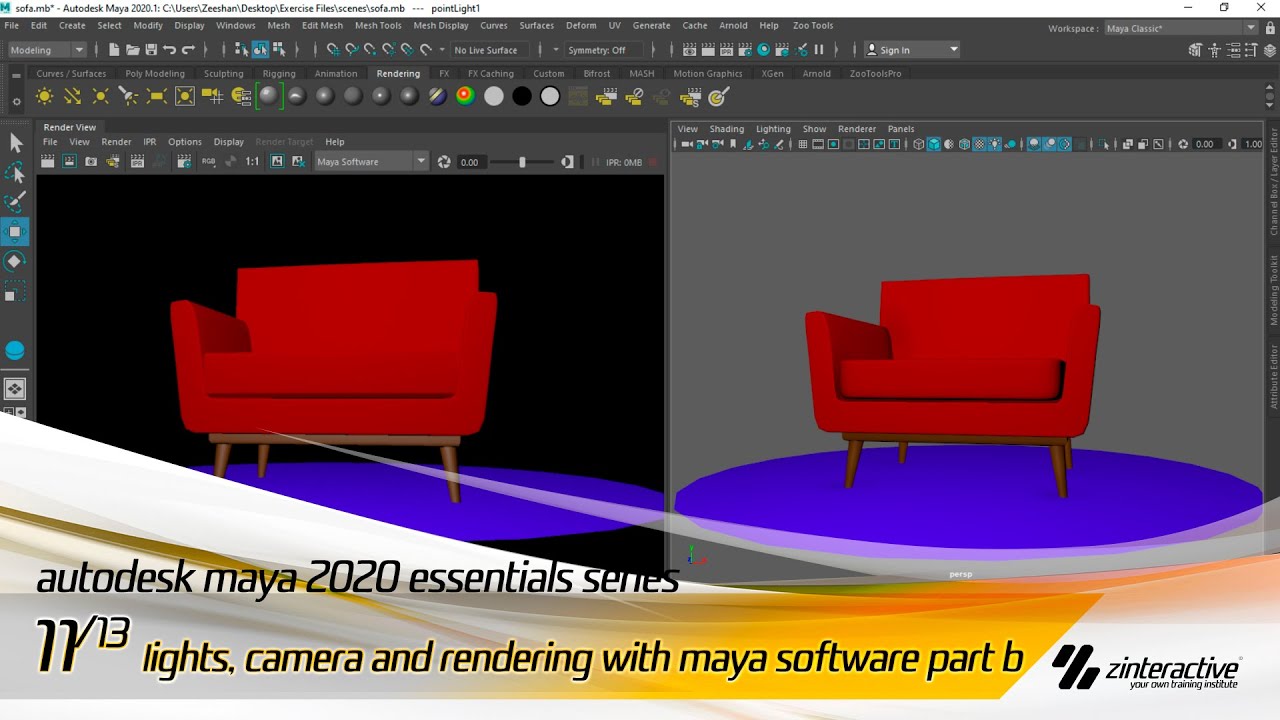Screen dimensions: 1280x720
Task: Select the Rotate tool in toolbox
Action: (15, 261)
